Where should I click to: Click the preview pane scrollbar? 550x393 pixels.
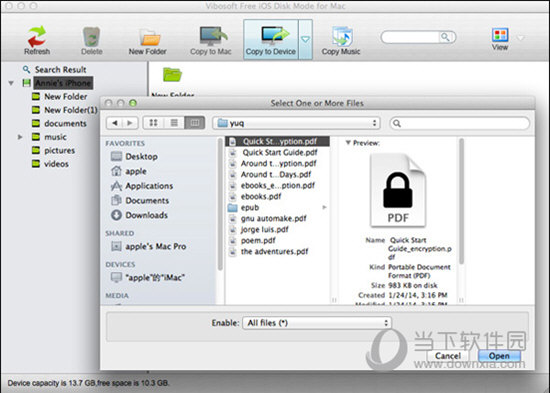(x=461, y=201)
